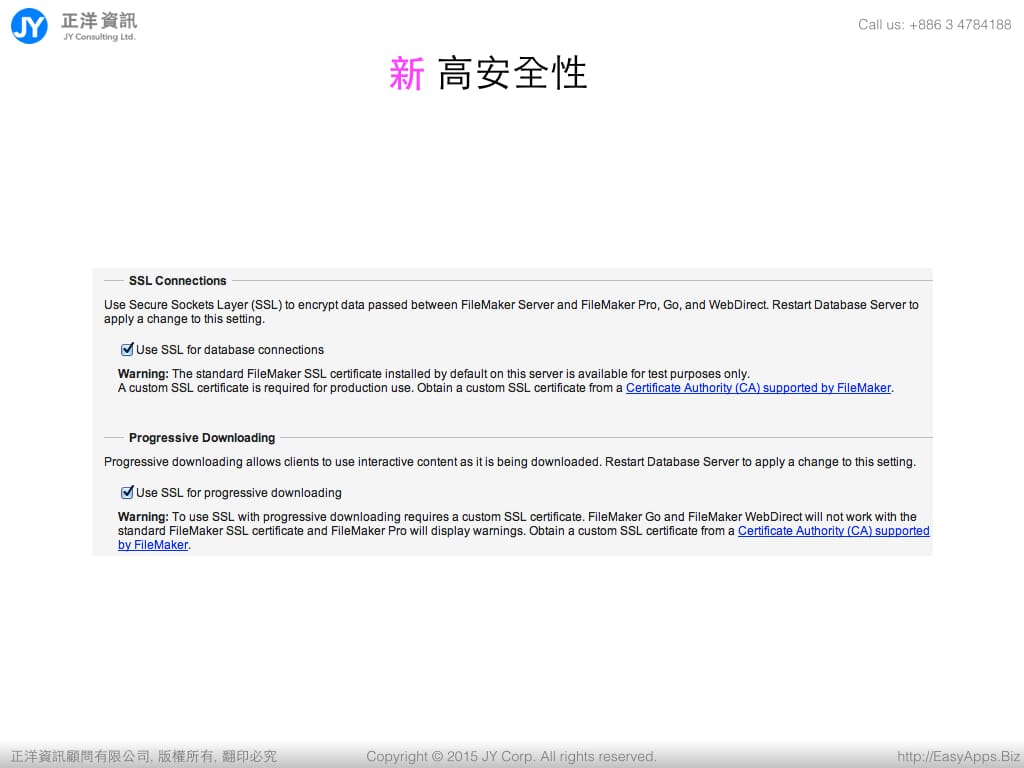The image size is (1024, 768).
Task: Click the JY Consulting Ltd. subtitle
Action: (99, 37)
